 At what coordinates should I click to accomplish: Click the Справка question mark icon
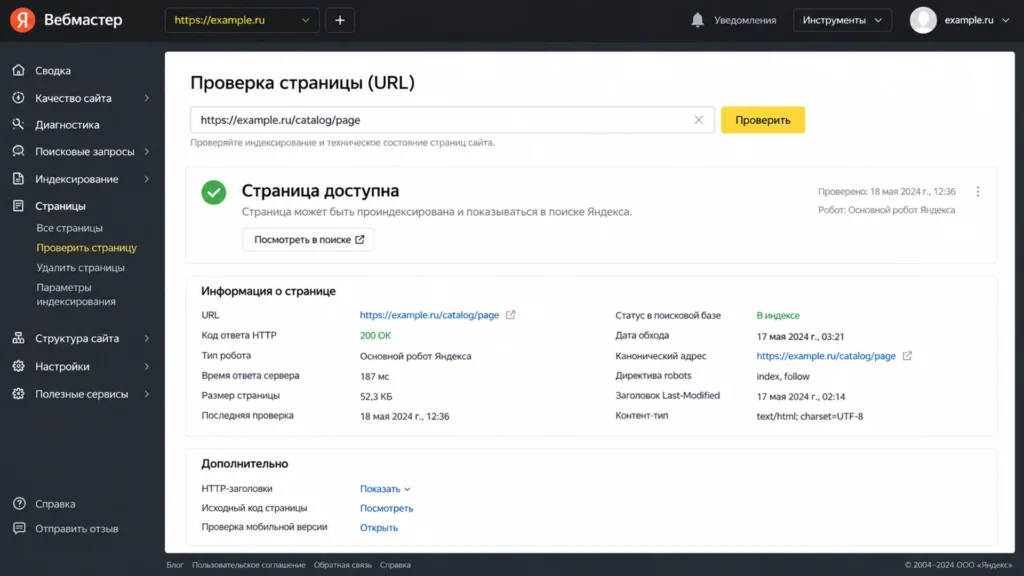(19, 504)
